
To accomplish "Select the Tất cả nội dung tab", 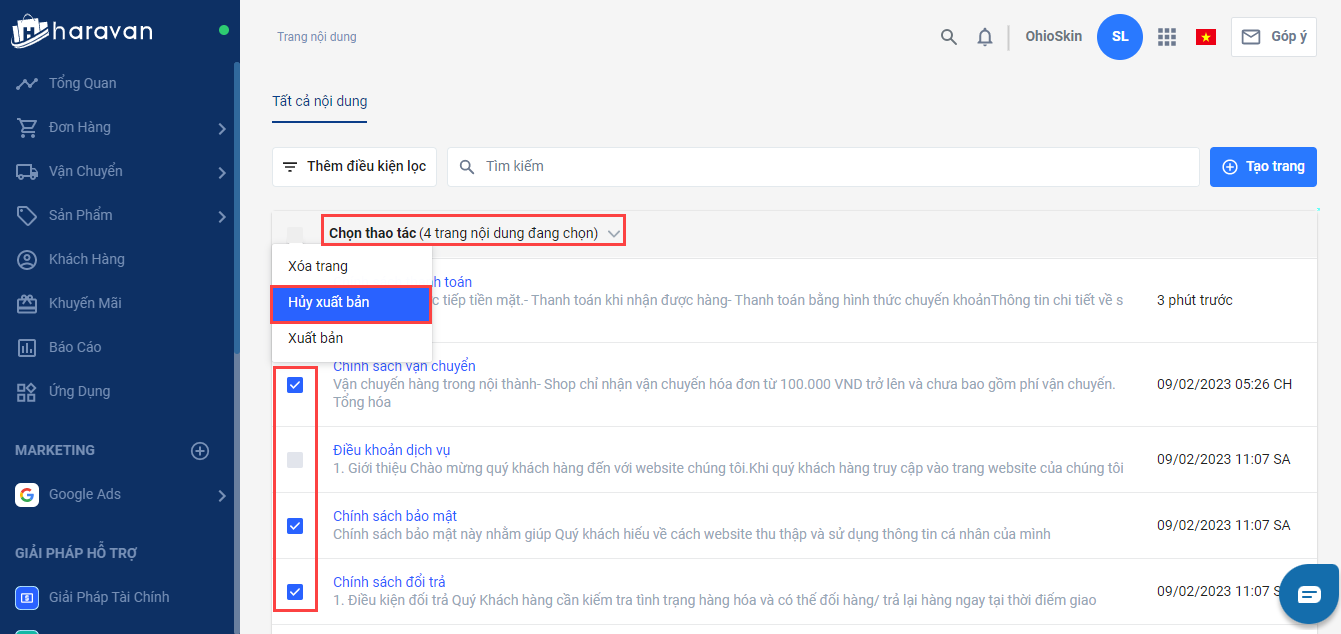I will click(320, 102).
